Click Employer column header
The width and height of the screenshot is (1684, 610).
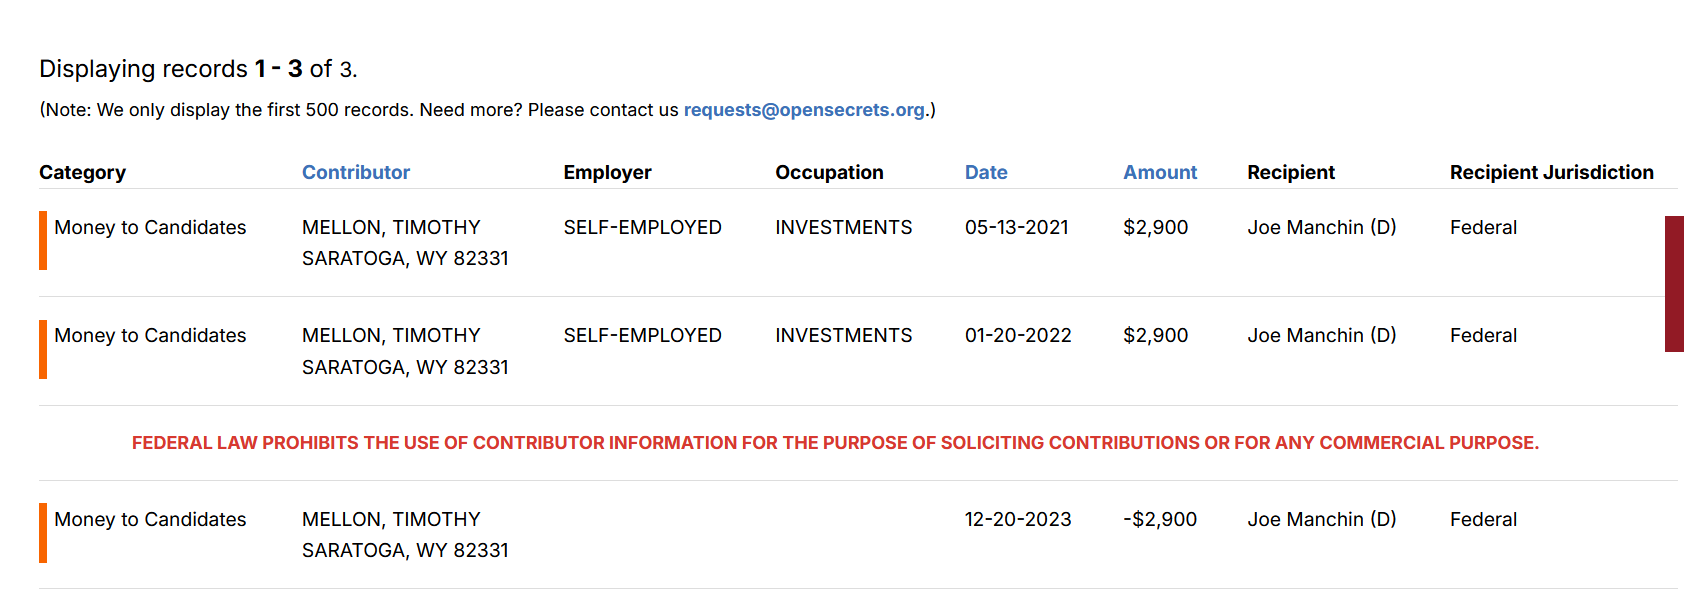(x=607, y=172)
